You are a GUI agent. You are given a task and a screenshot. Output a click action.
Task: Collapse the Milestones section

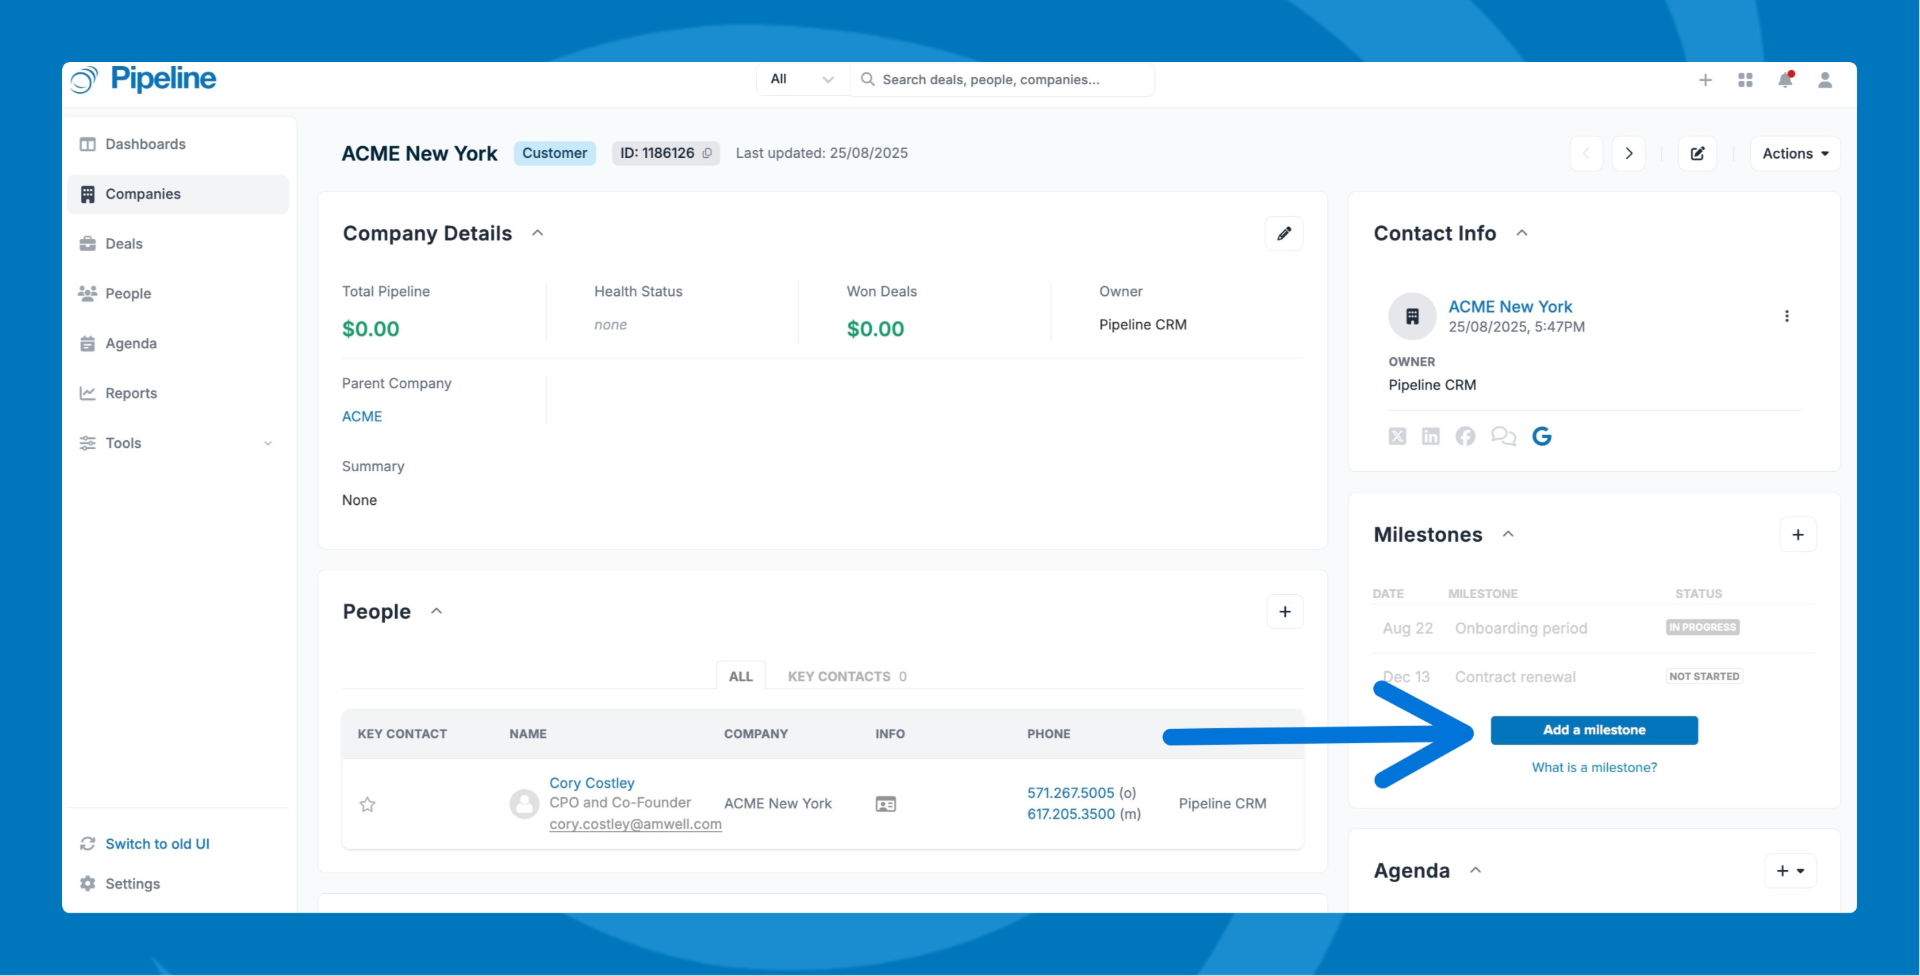pos(1508,534)
